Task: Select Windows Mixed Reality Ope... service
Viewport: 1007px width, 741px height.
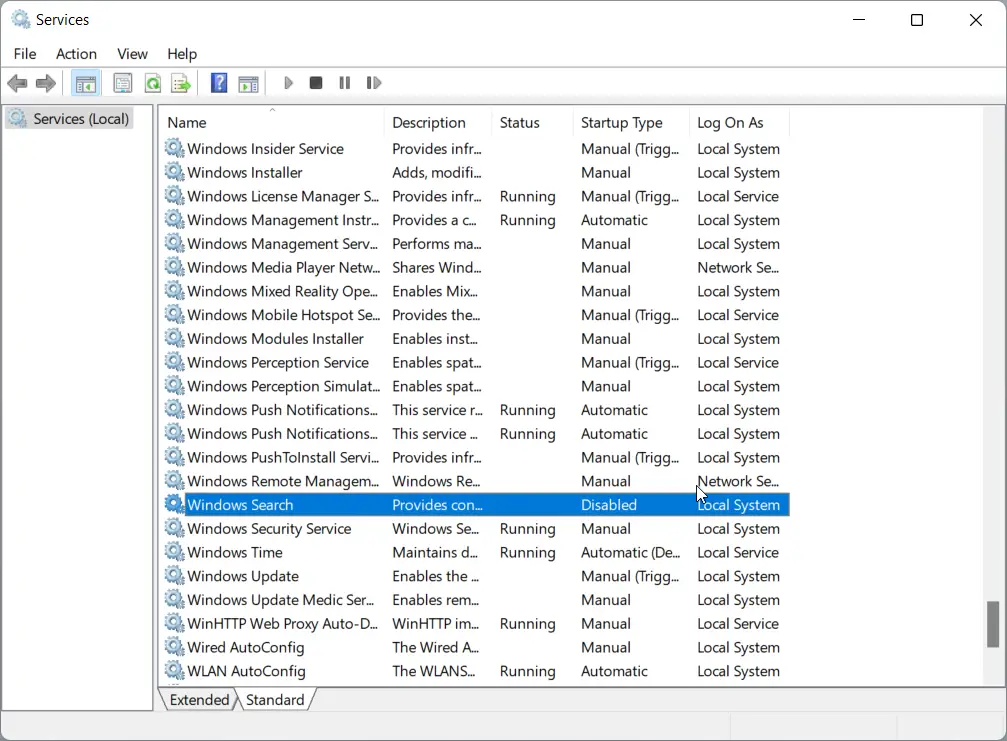Action: click(x=283, y=292)
